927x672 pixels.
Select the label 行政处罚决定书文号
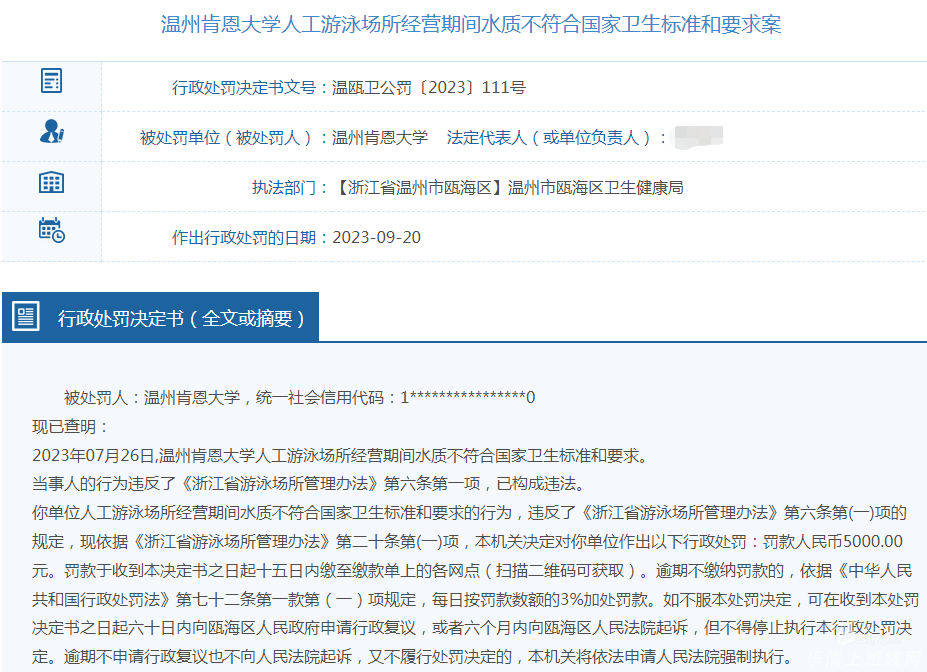point(244,88)
